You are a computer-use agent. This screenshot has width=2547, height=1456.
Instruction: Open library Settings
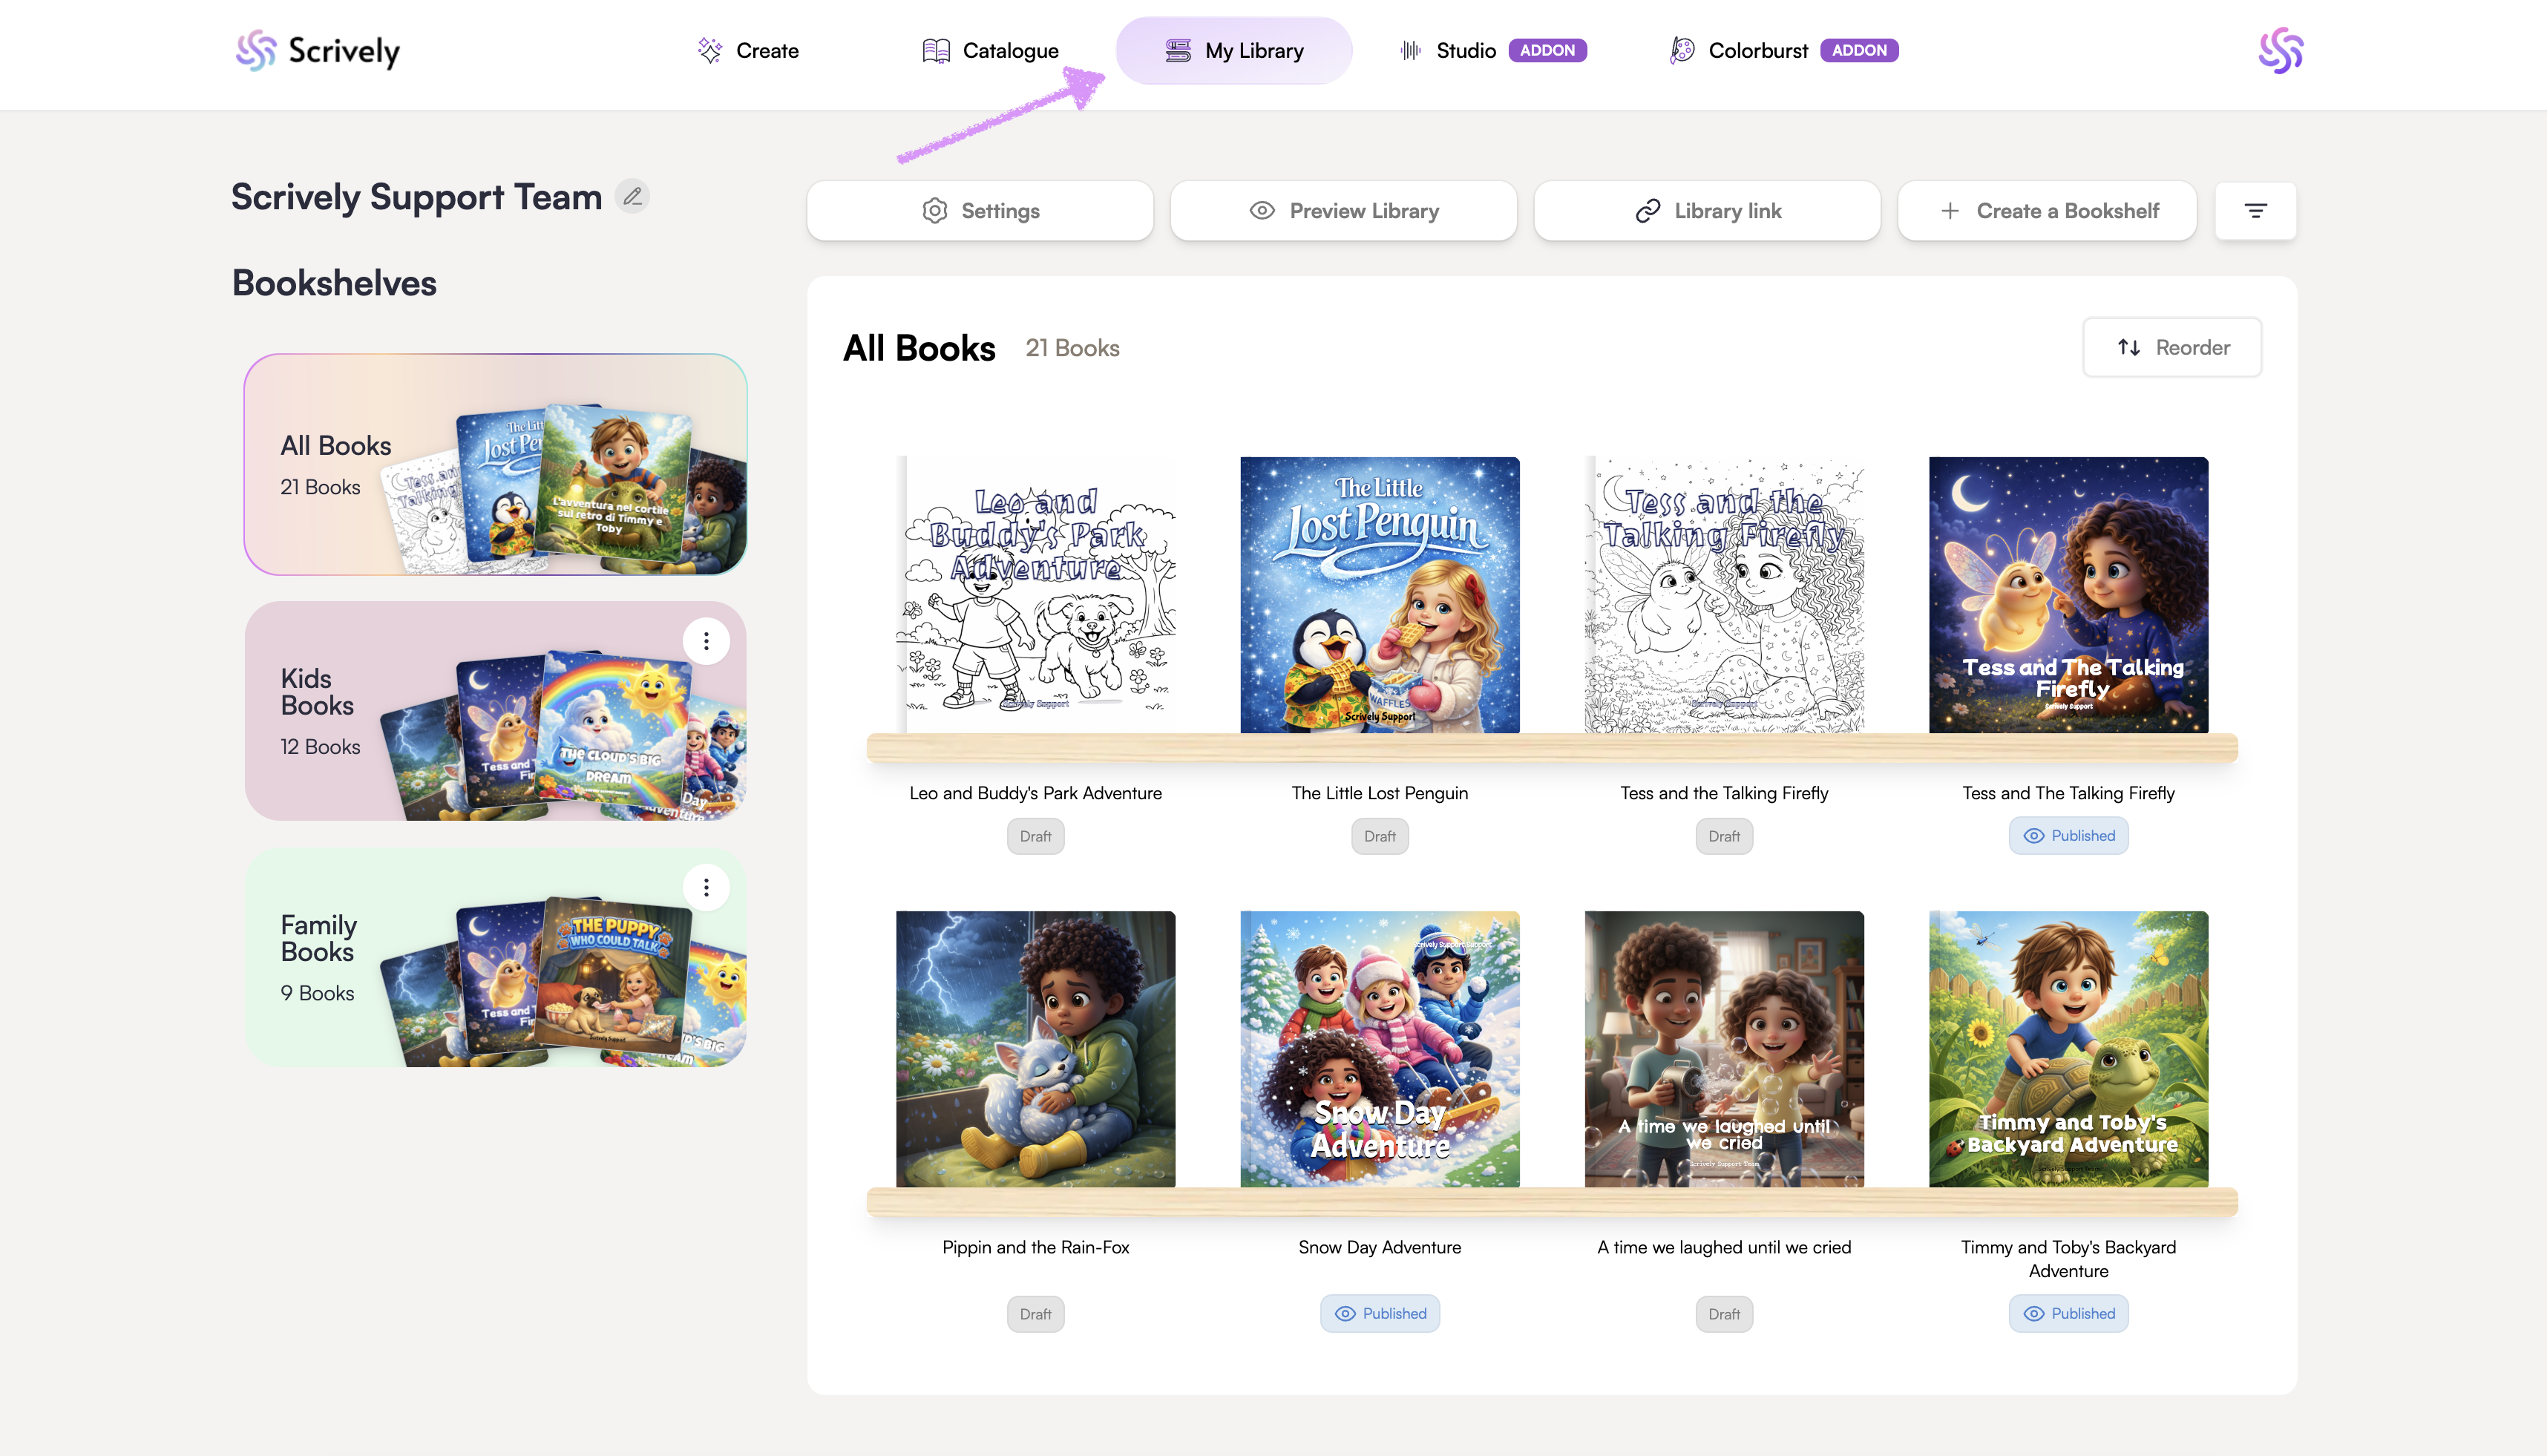pos(980,211)
